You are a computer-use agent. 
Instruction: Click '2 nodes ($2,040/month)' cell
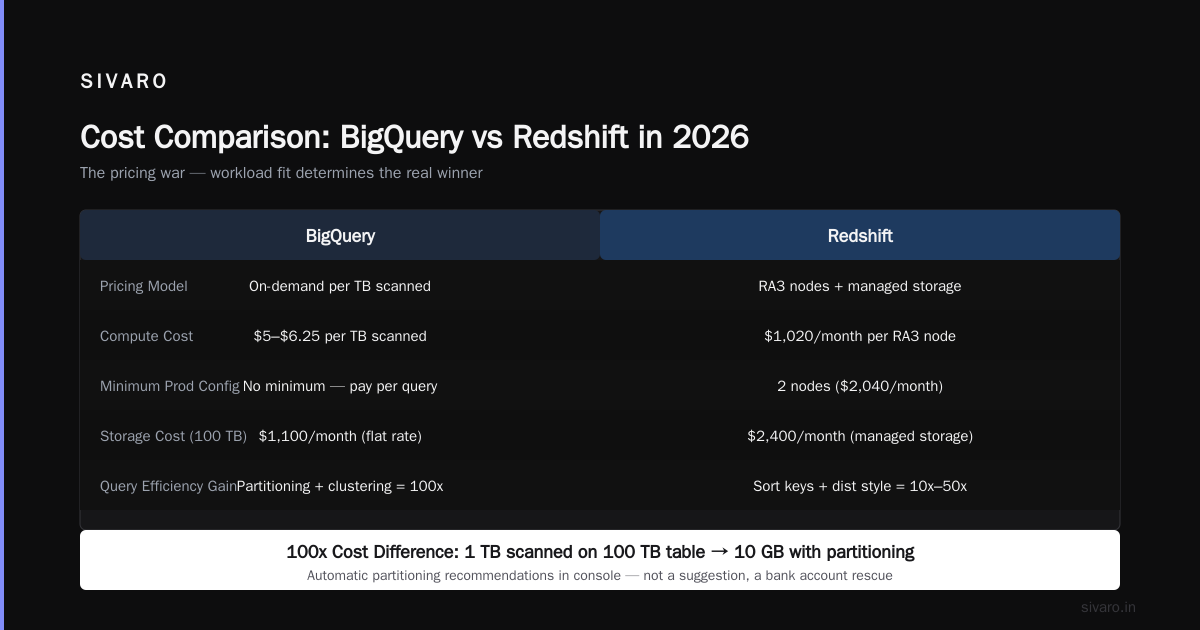tap(860, 386)
